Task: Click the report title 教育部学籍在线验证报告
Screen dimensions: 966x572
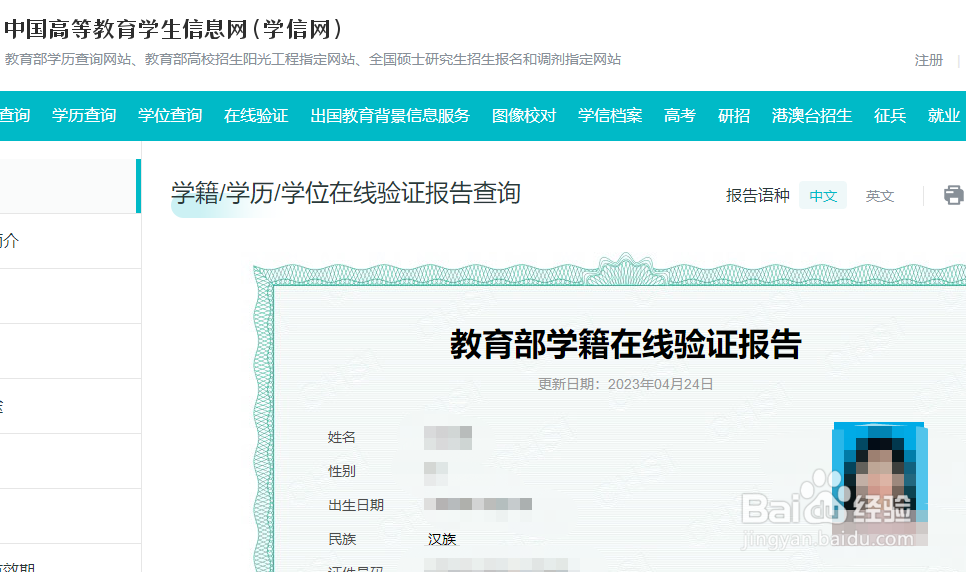Action: (x=626, y=344)
